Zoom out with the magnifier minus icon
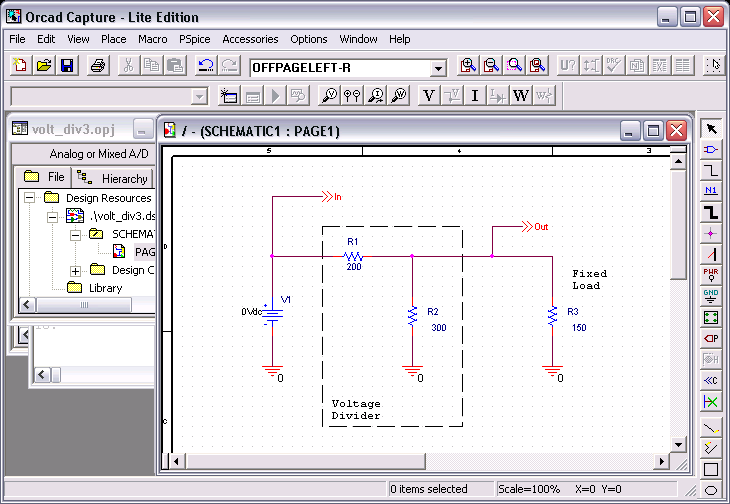The width and height of the screenshot is (730, 504). tap(491, 66)
